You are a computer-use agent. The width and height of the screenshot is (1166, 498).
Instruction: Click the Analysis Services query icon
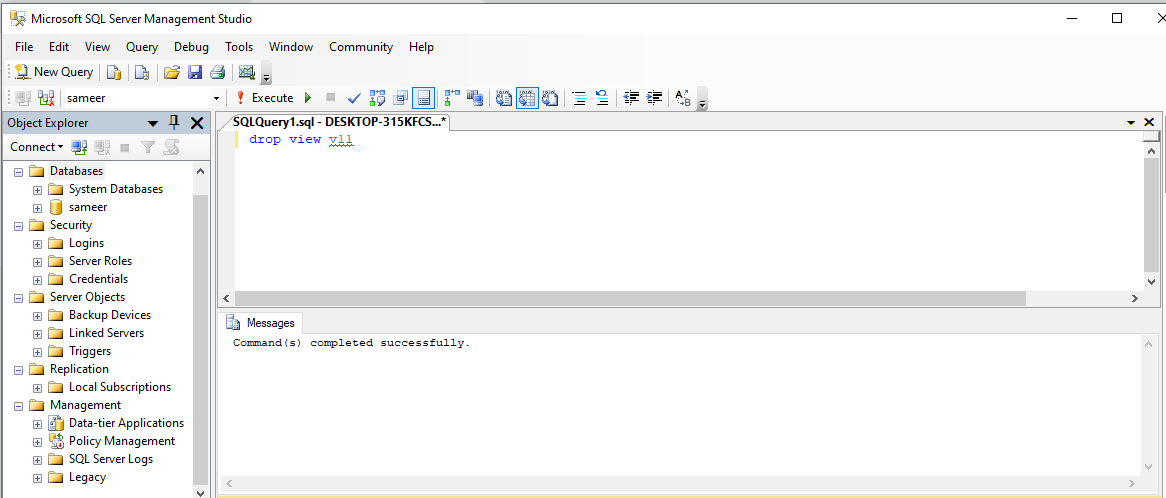point(142,72)
